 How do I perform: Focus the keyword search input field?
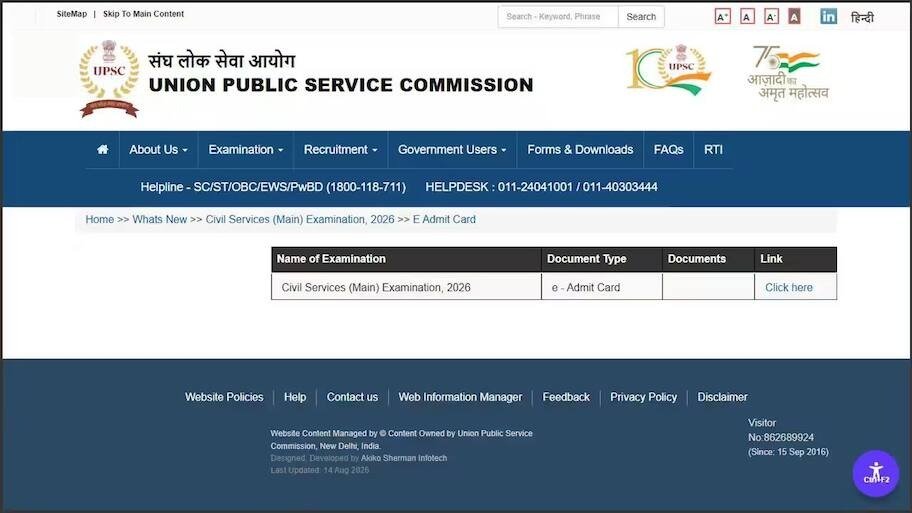[x=558, y=16]
